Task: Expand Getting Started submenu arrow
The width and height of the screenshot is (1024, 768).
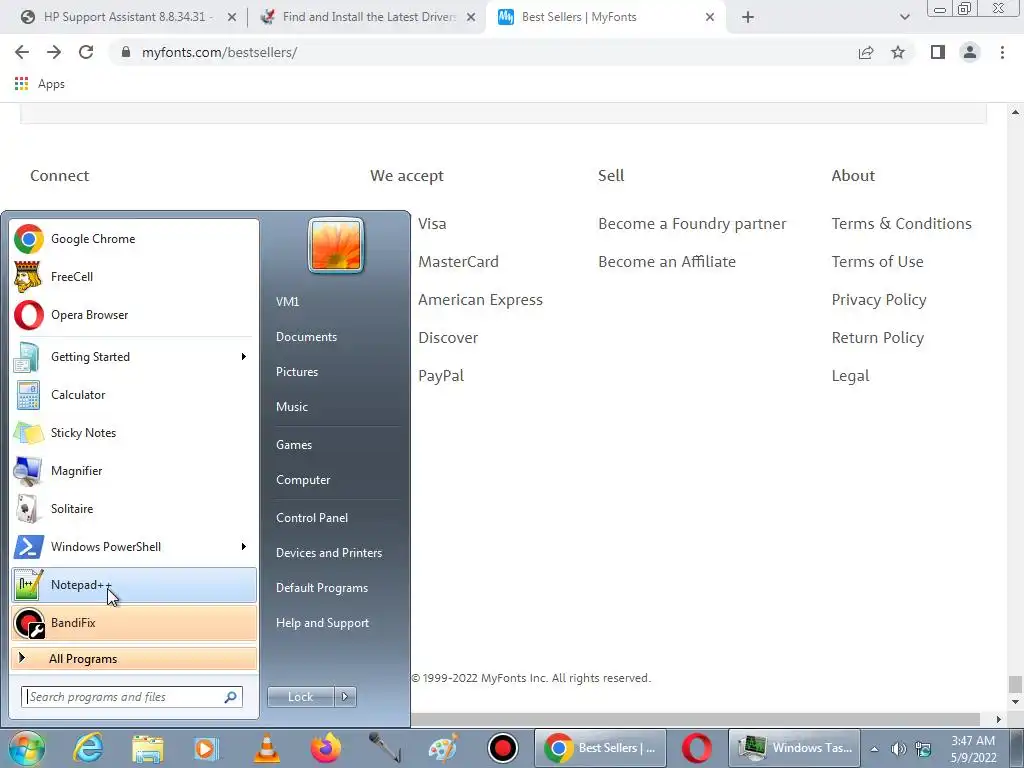Action: [244, 357]
